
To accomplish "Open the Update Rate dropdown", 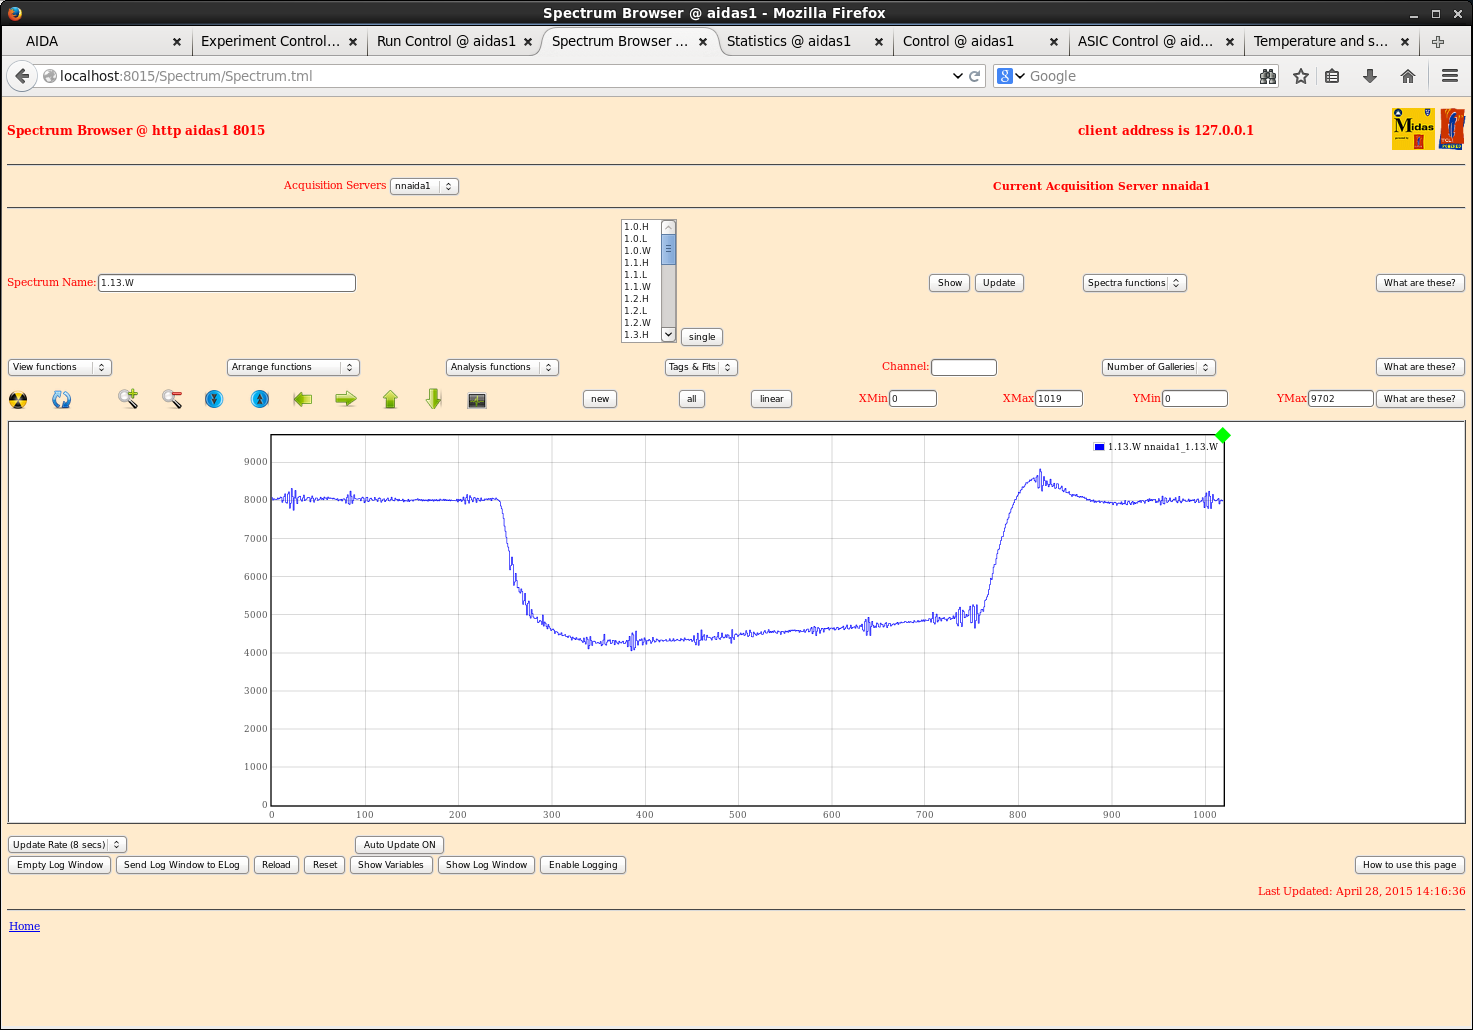I will (67, 845).
